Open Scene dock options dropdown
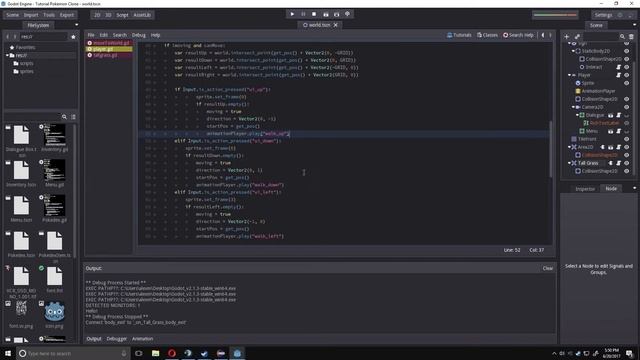The width and height of the screenshot is (640, 360). [634, 25]
